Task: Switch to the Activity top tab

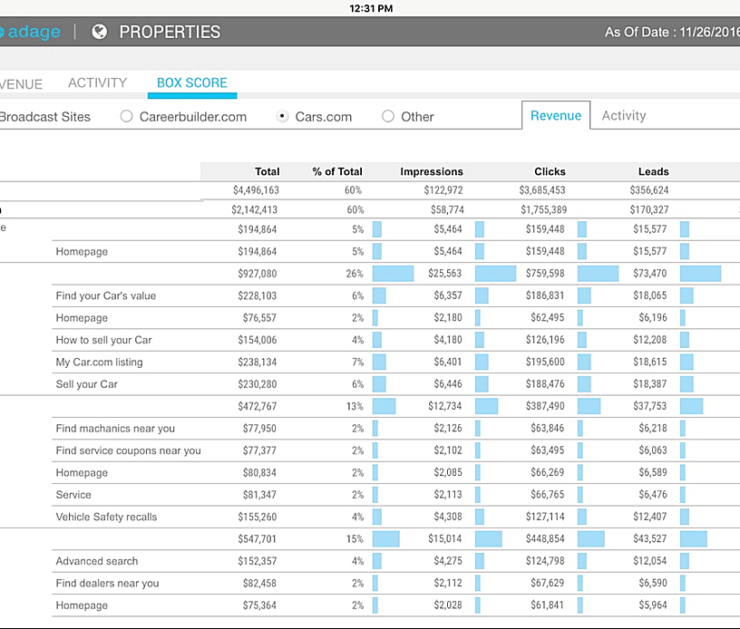Action: (x=97, y=83)
